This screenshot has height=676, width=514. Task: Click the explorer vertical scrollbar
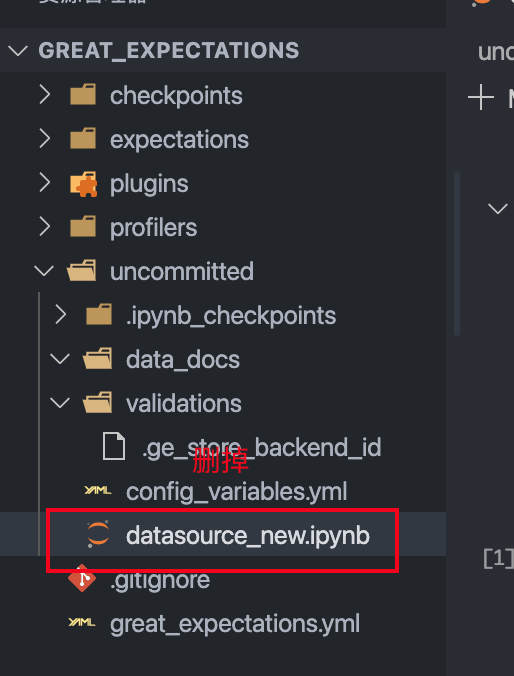coord(457,254)
